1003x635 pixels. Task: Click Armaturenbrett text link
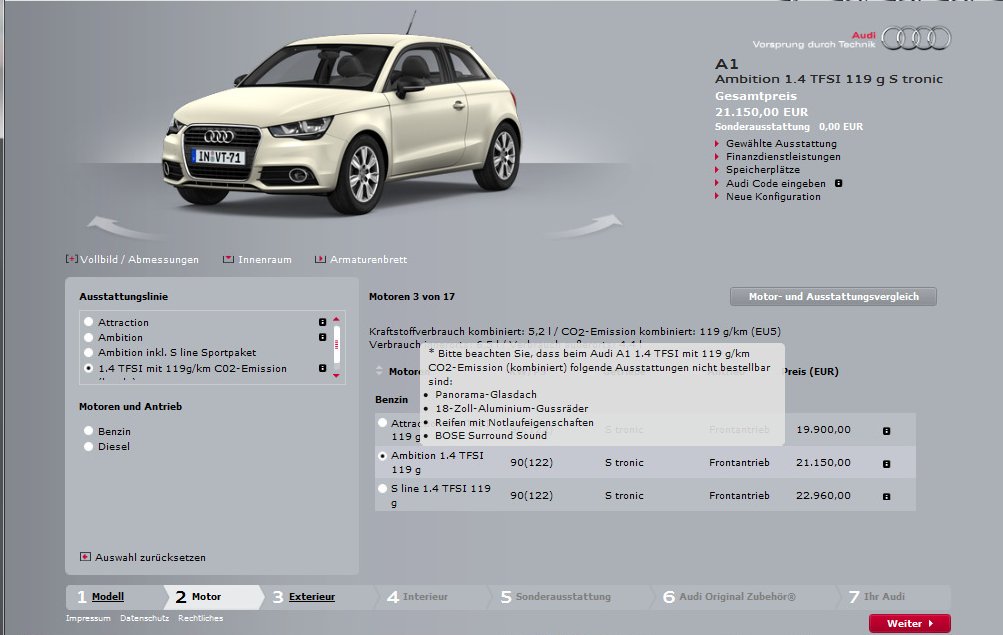pyautogui.click(x=368, y=260)
